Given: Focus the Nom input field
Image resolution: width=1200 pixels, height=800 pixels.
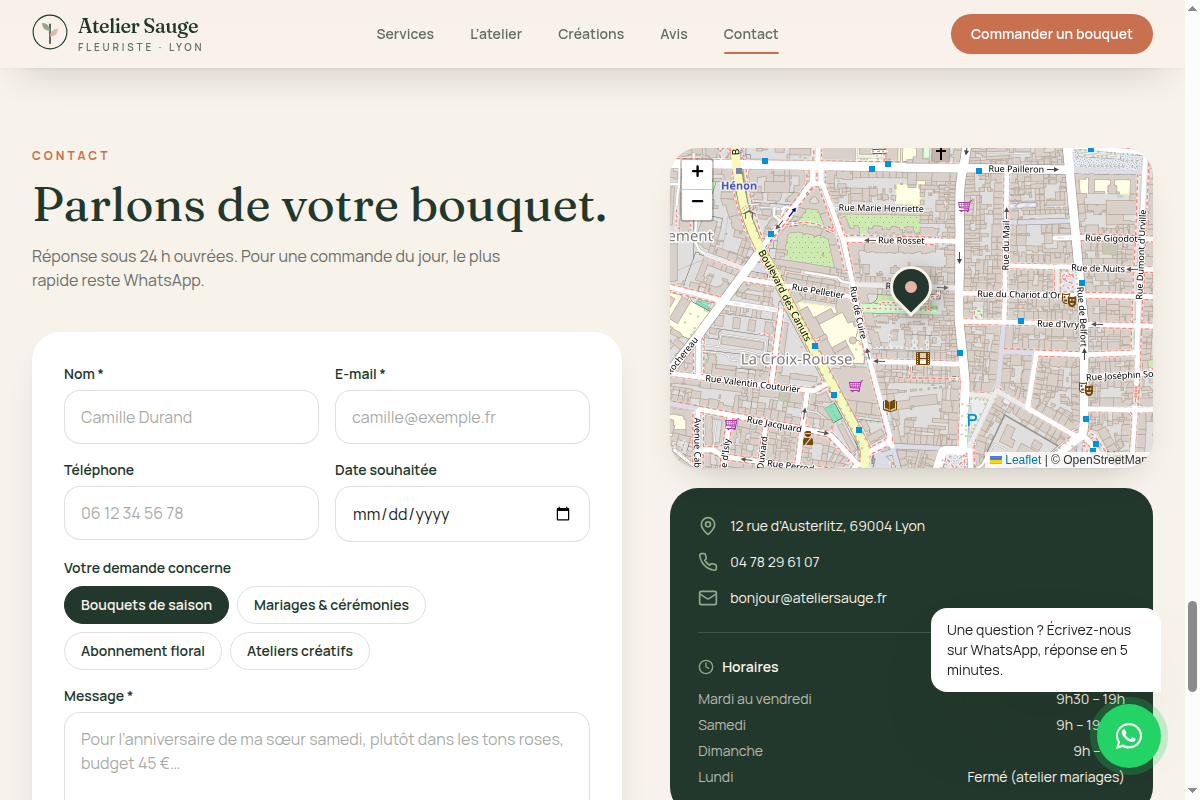Looking at the screenshot, I should pyautogui.click(x=191, y=417).
